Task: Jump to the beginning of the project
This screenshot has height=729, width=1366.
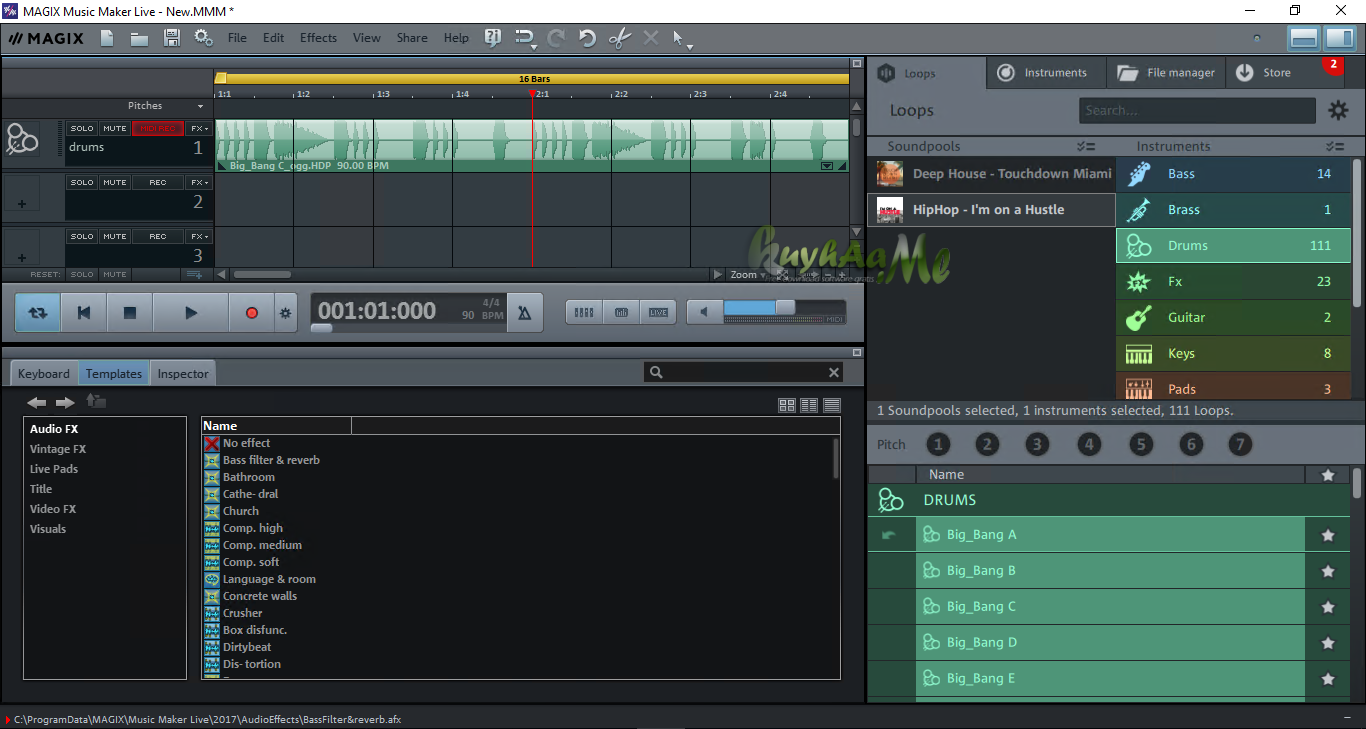Action: coord(84,313)
